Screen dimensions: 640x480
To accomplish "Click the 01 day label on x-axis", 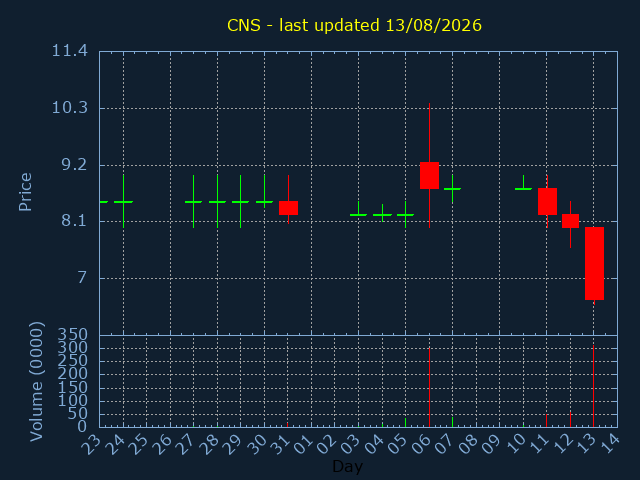I will [x=304, y=445].
